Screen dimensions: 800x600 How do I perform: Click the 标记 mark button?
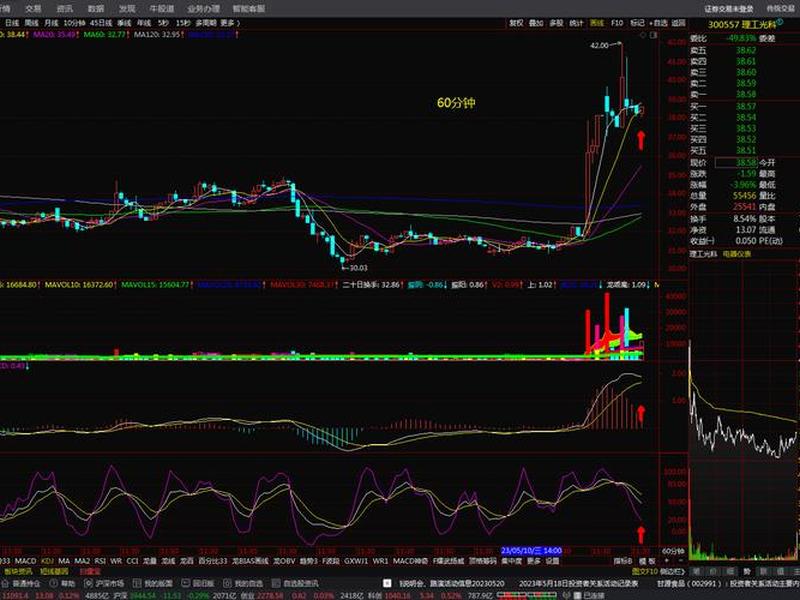point(637,23)
